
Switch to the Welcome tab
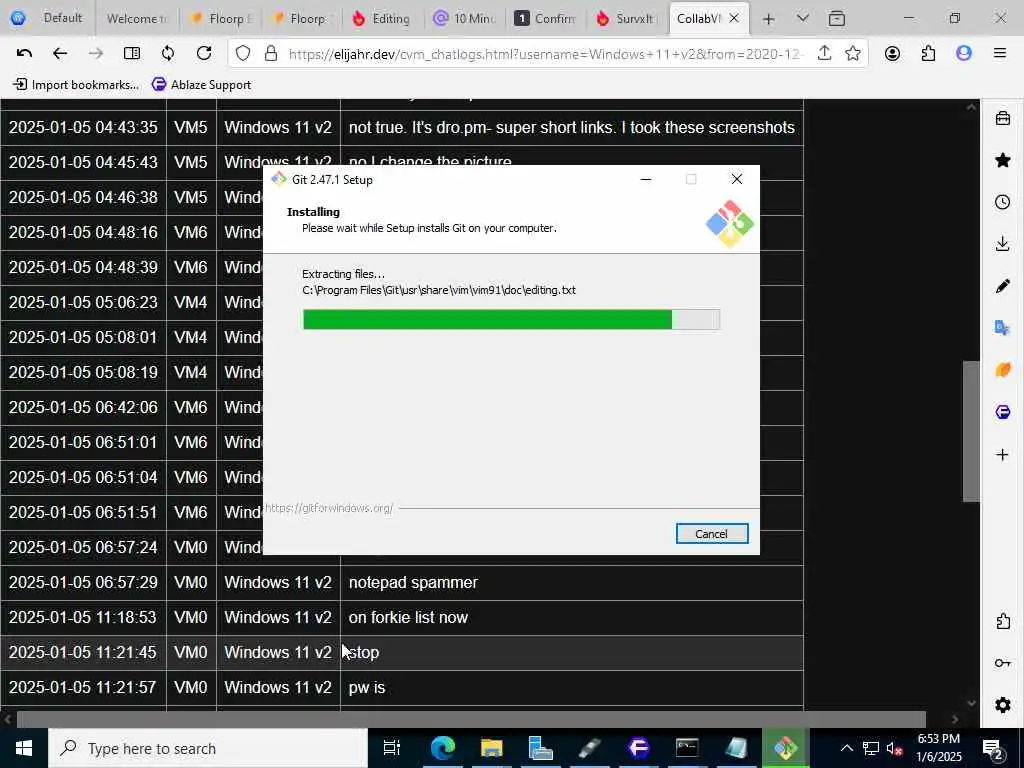(x=136, y=18)
